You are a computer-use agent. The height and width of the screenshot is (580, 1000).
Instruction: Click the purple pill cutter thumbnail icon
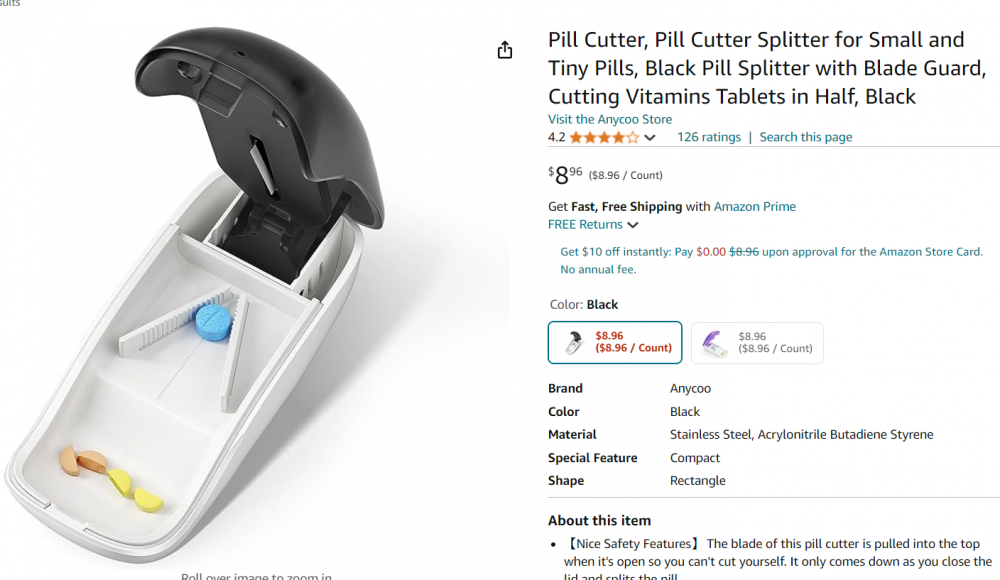click(x=713, y=343)
